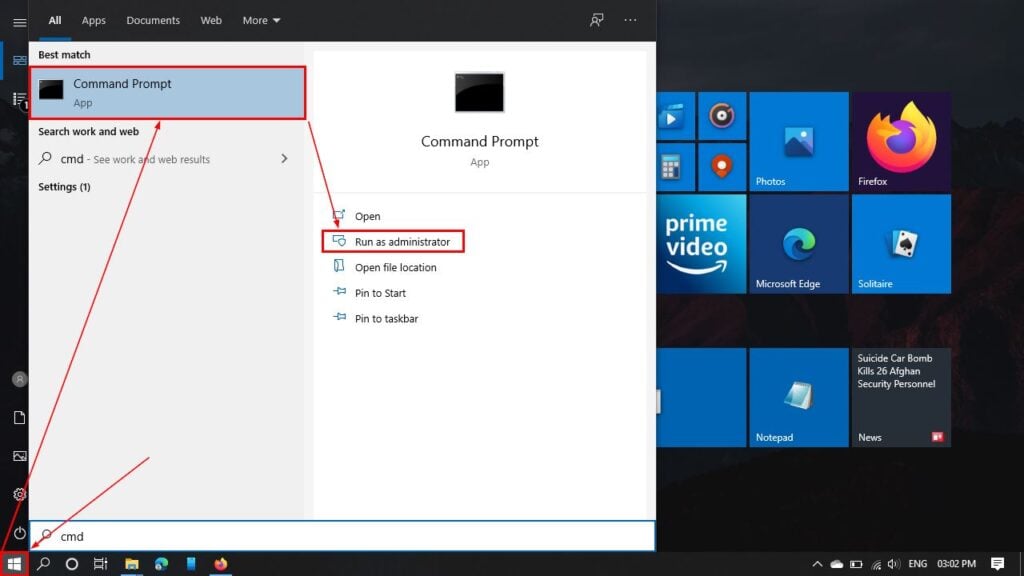
Task: Open Firefox from the taskbar
Action: pyautogui.click(x=221, y=564)
